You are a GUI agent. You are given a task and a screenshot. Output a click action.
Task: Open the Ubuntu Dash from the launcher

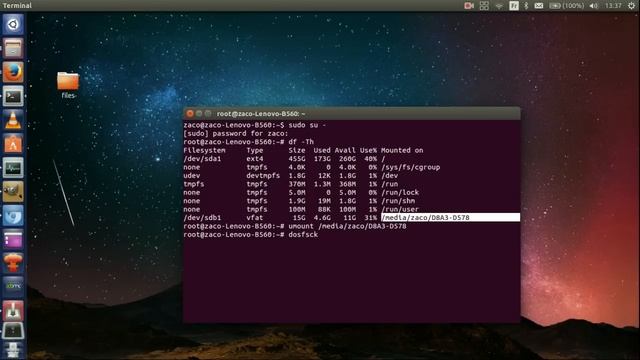tap(13, 24)
